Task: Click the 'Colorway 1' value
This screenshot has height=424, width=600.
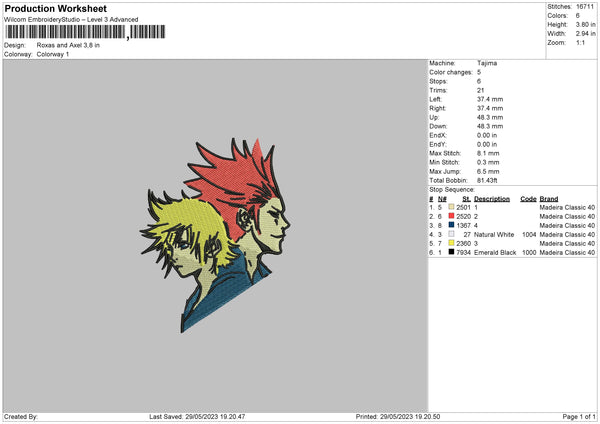Action: [53, 54]
